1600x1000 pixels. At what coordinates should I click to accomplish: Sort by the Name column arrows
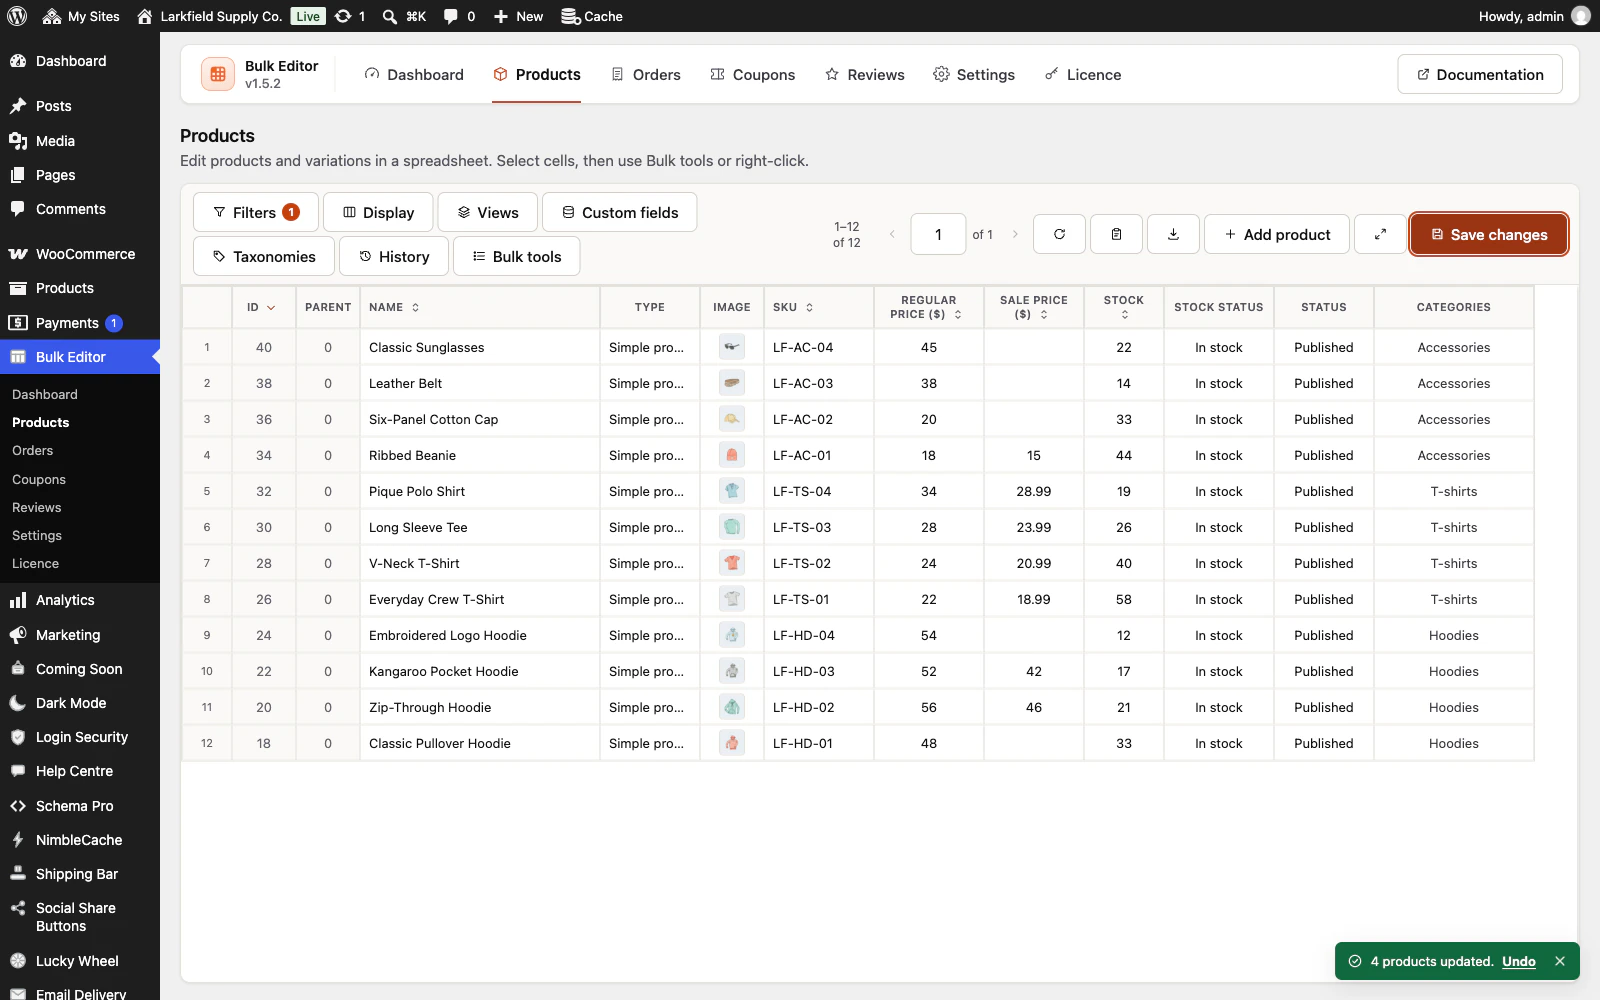coord(416,307)
